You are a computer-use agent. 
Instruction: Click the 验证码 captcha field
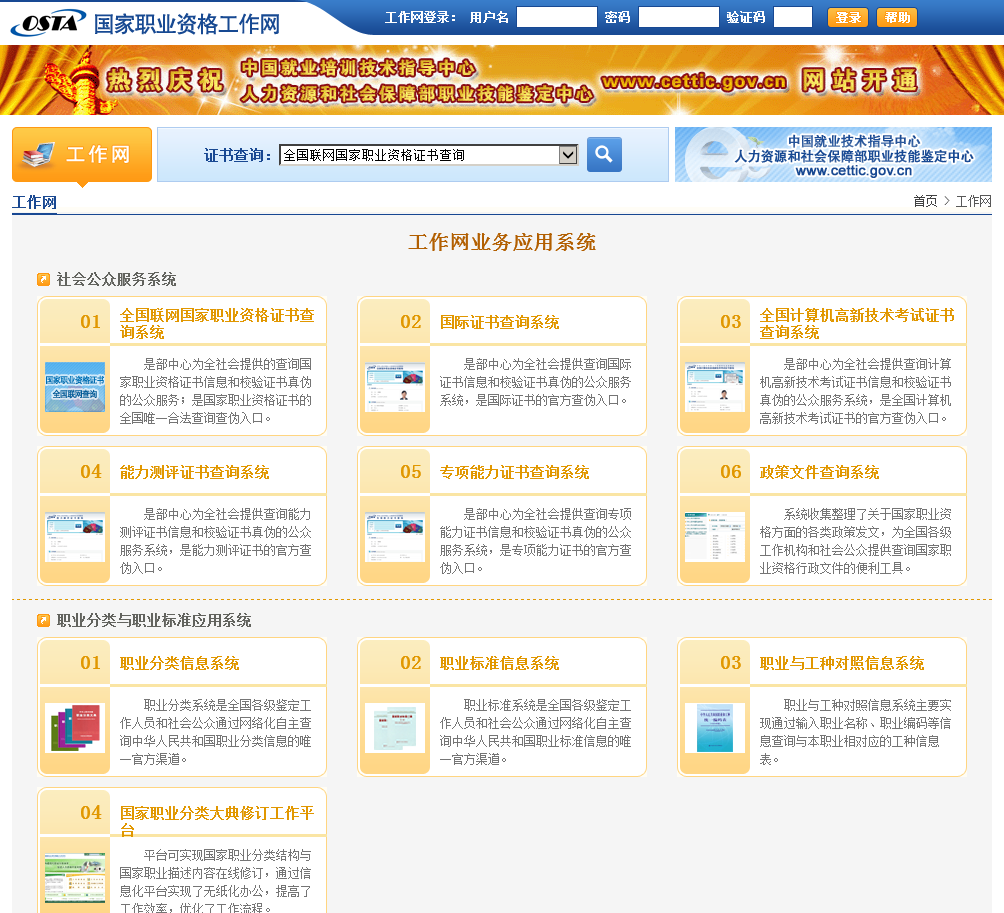793,17
